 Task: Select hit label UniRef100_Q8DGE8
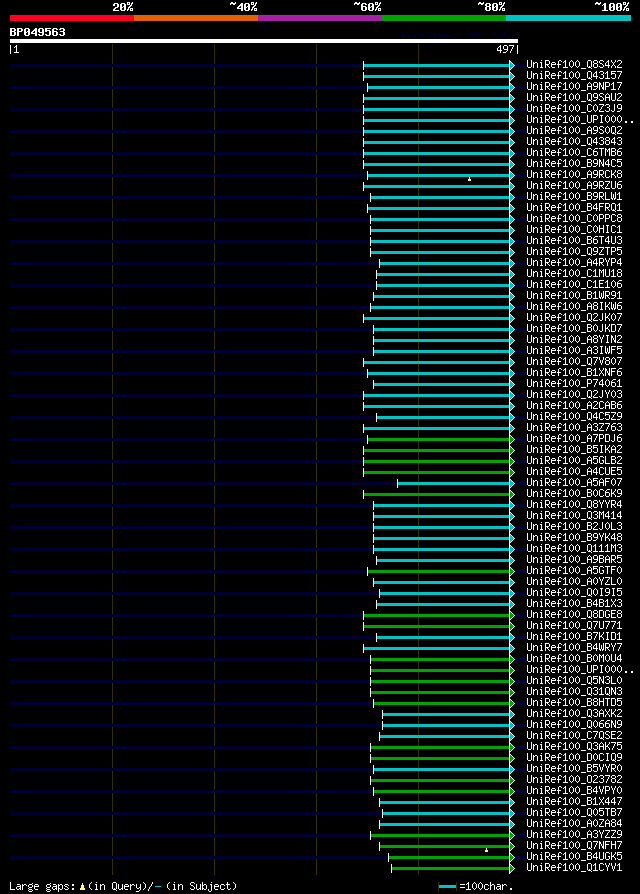(574, 615)
